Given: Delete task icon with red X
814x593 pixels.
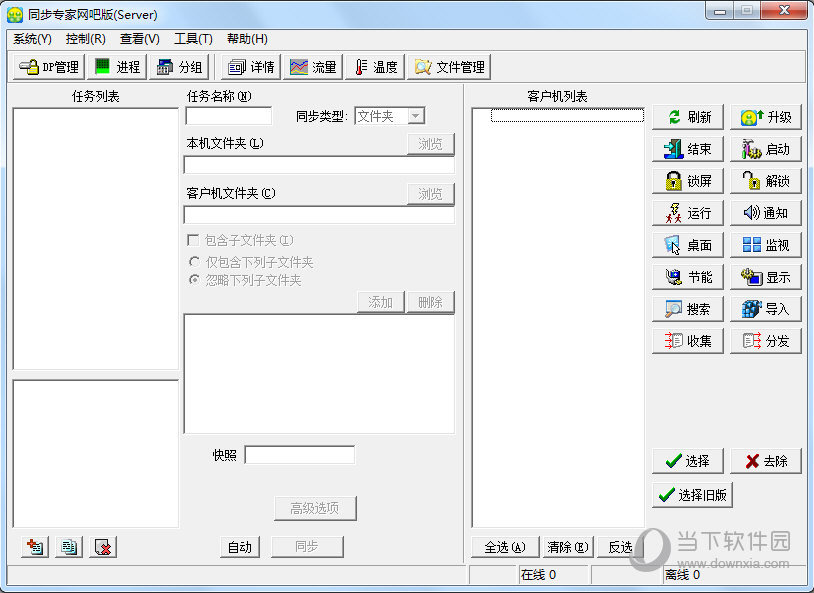Looking at the screenshot, I should (103, 547).
